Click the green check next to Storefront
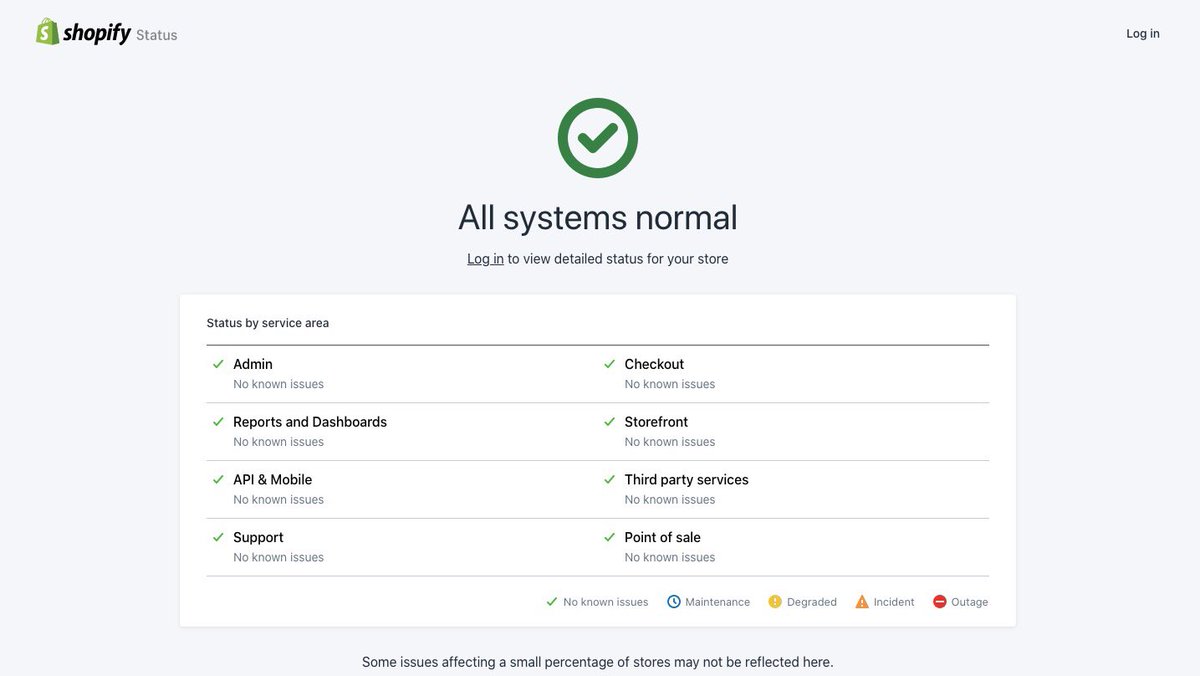1200x676 pixels. 609,422
